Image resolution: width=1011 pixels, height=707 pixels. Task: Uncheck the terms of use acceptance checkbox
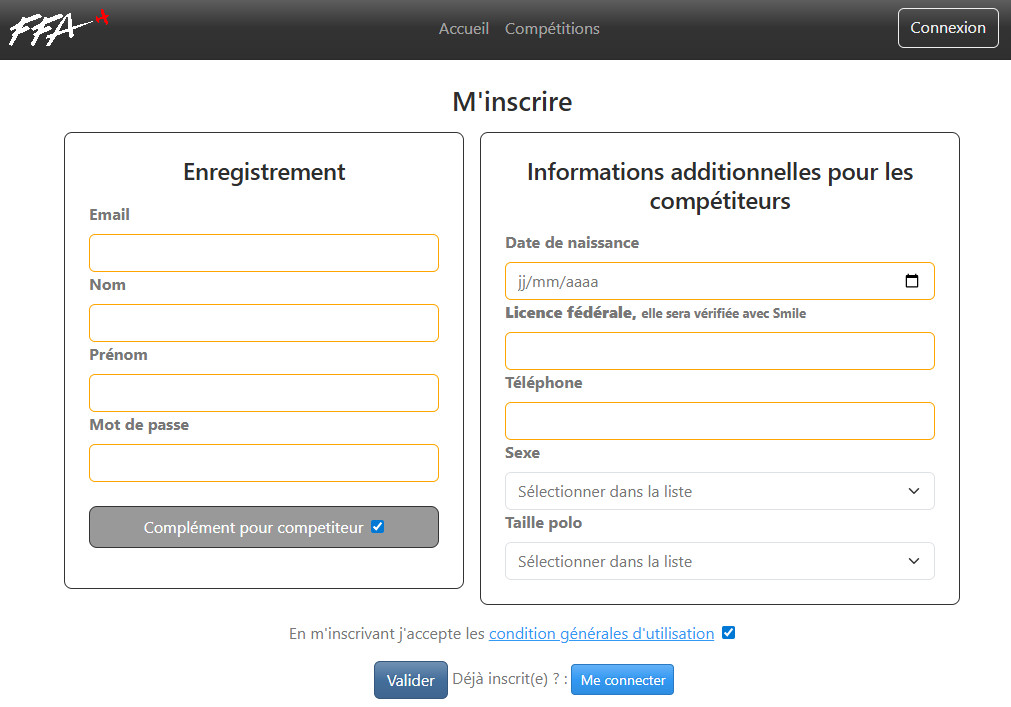728,633
